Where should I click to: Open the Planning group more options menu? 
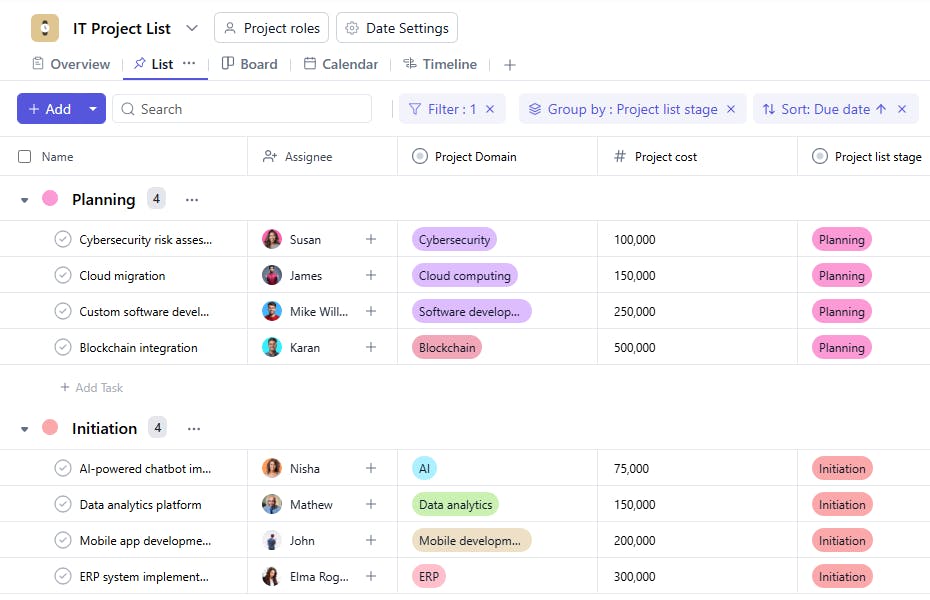coord(192,199)
